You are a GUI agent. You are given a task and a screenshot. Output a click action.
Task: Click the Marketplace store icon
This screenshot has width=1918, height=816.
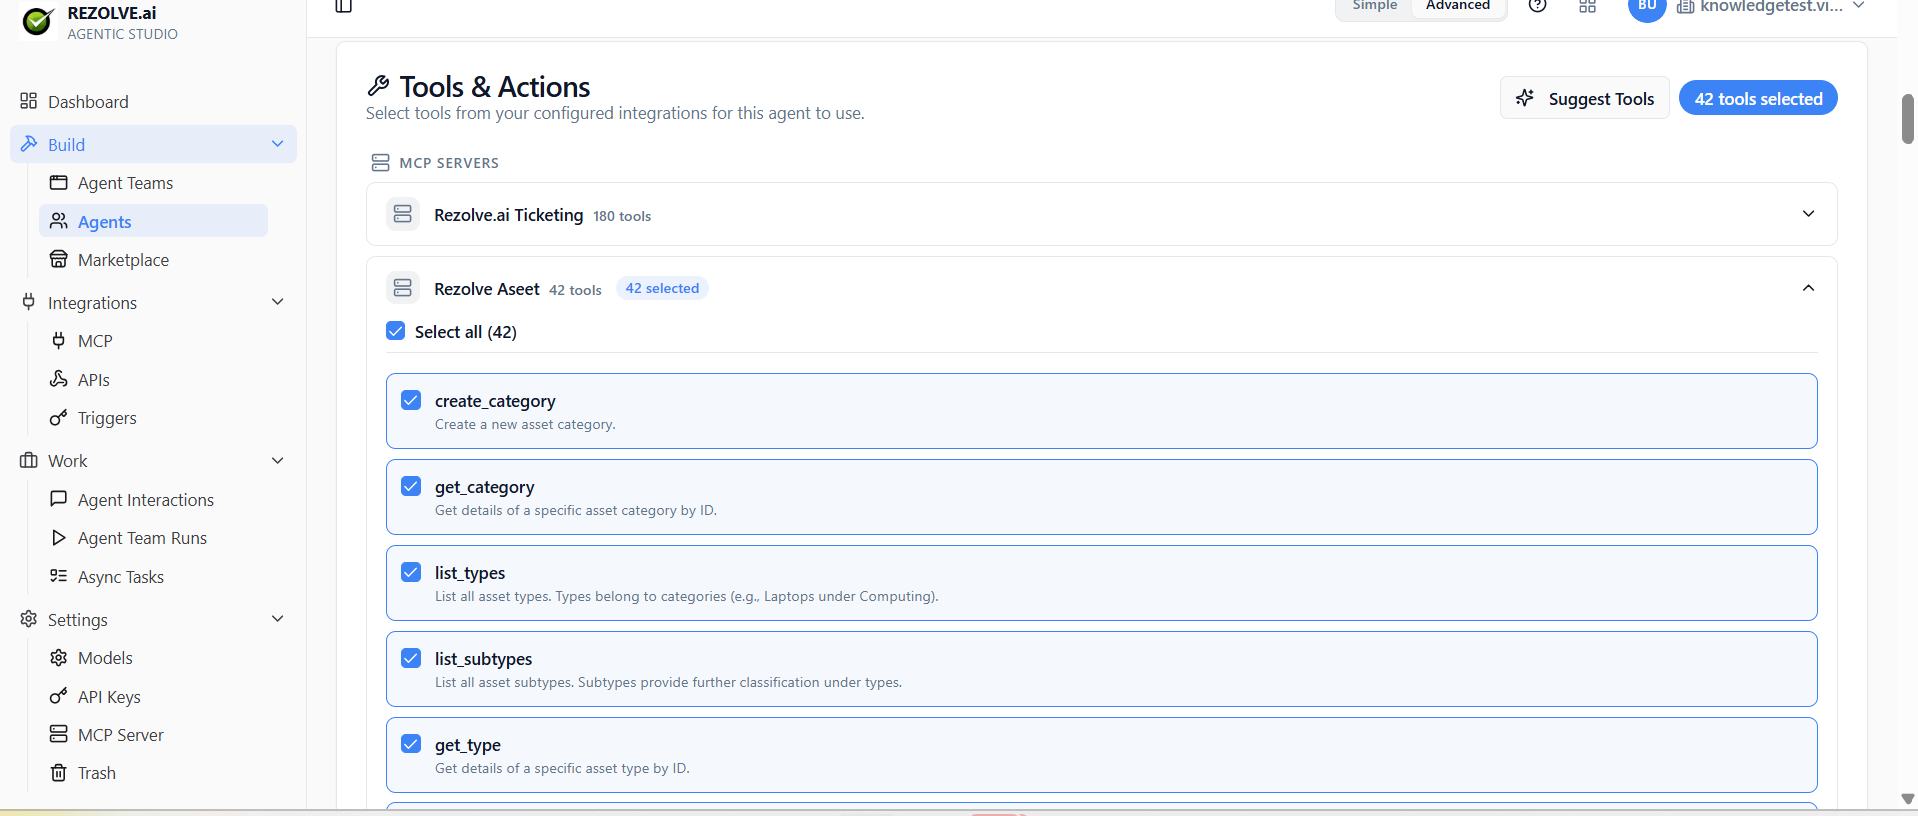click(x=59, y=260)
